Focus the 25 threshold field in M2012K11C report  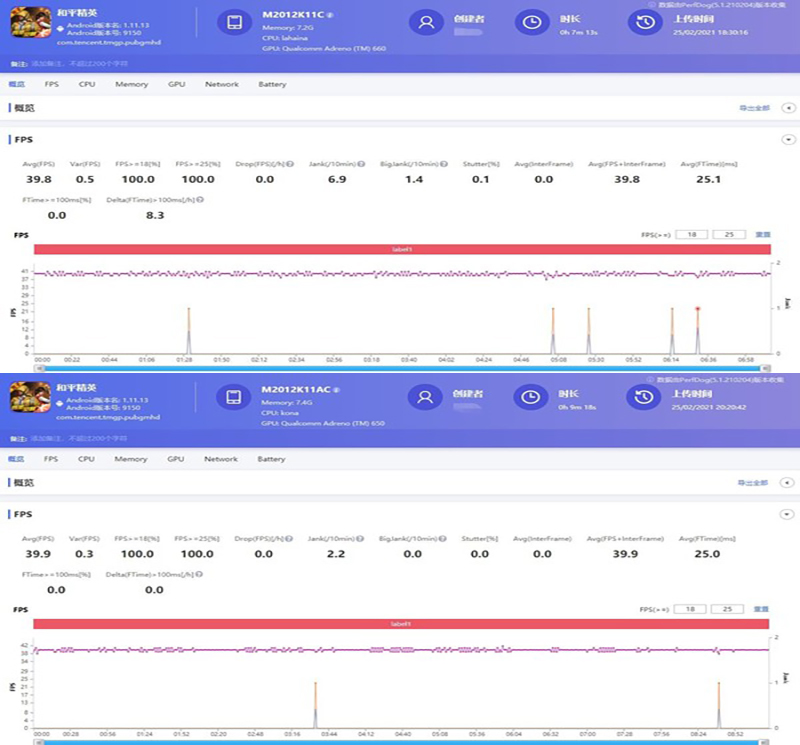(729, 235)
